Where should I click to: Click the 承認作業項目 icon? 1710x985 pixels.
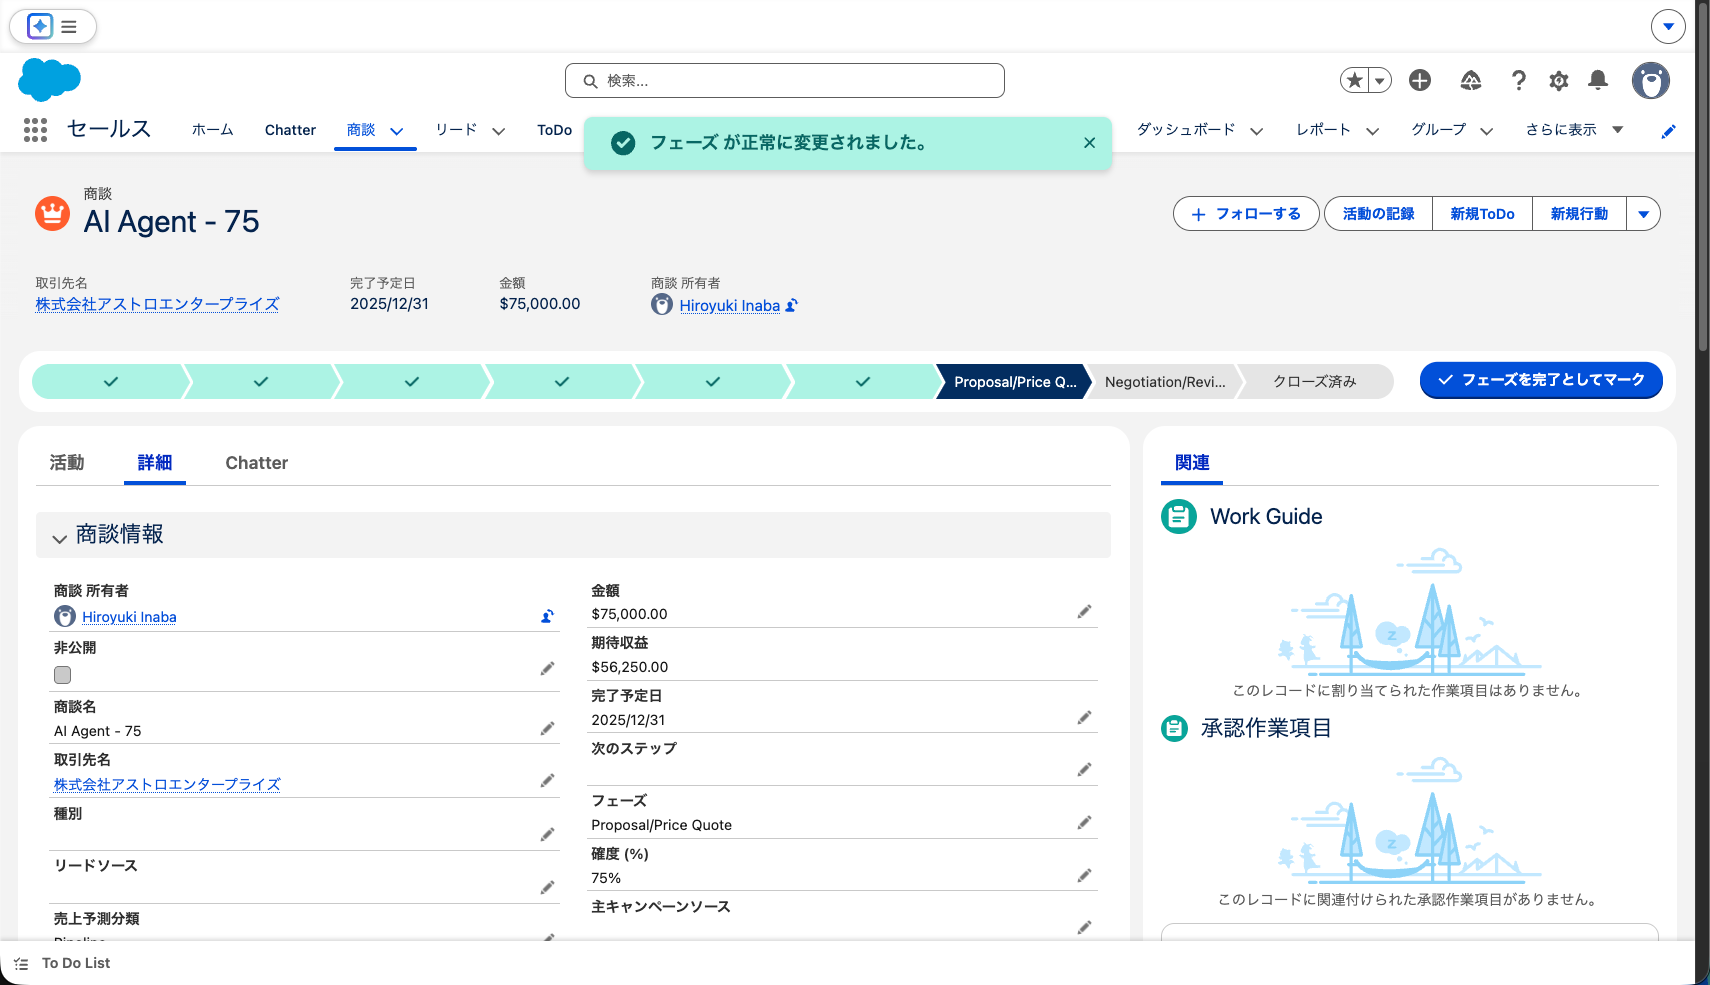click(1174, 728)
